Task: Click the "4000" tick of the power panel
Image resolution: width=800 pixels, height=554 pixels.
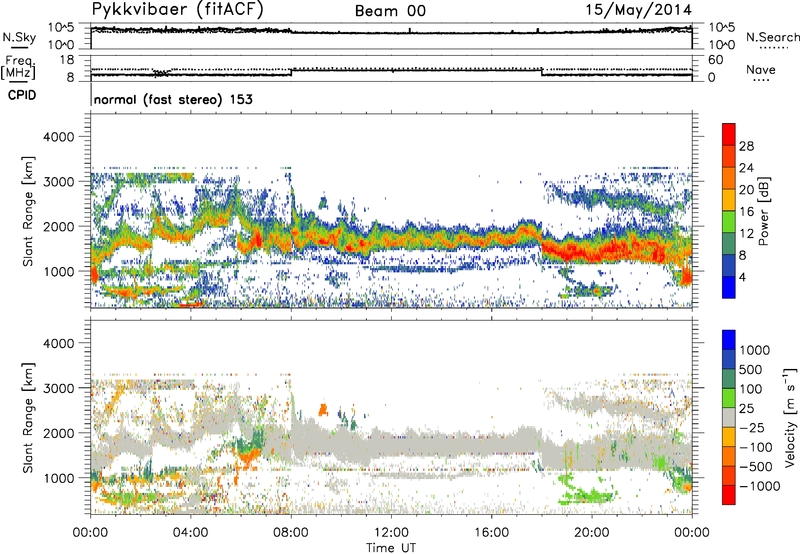Action: point(59,137)
